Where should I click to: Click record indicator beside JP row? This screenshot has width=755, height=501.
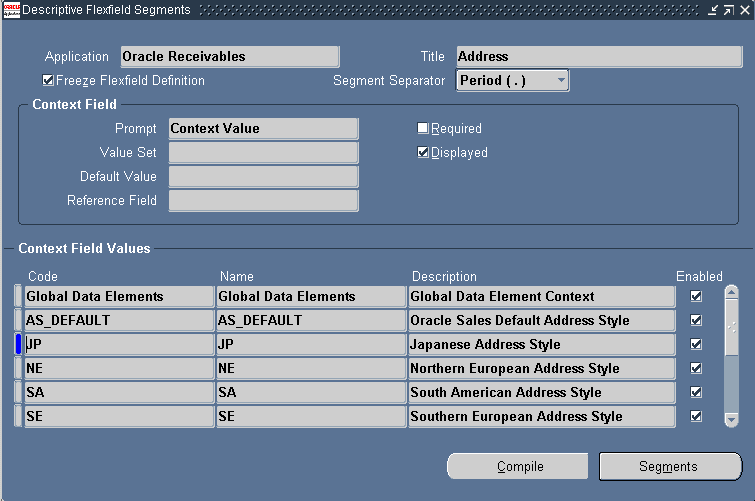coord(18,344)
